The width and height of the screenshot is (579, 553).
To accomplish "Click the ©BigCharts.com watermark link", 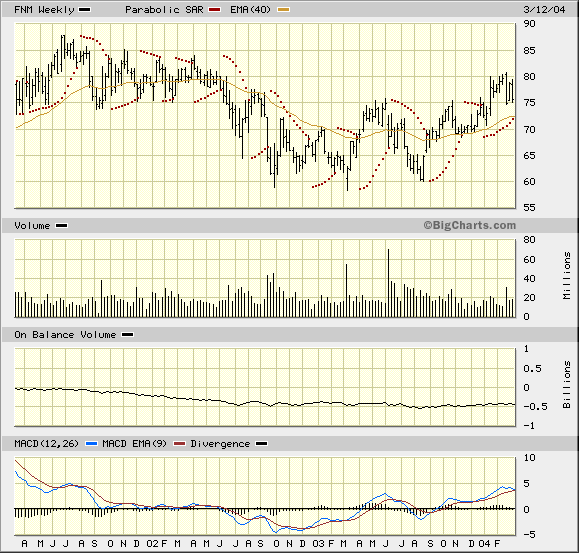I will point(469,225).
